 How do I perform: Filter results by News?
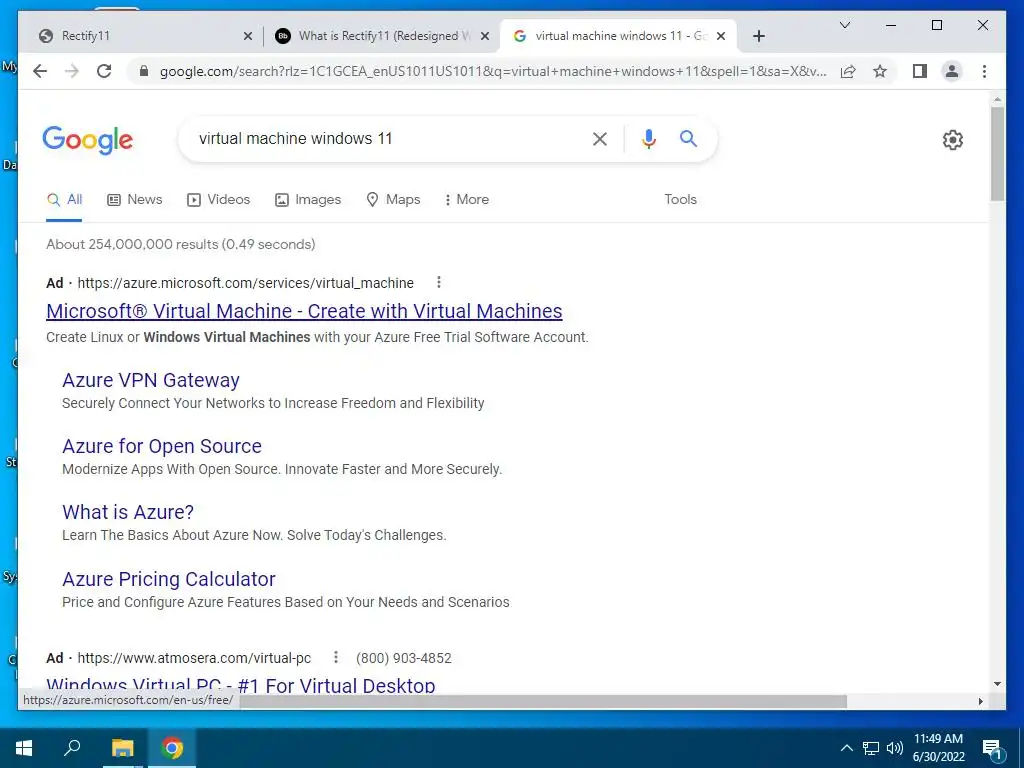tap(135, 200)
